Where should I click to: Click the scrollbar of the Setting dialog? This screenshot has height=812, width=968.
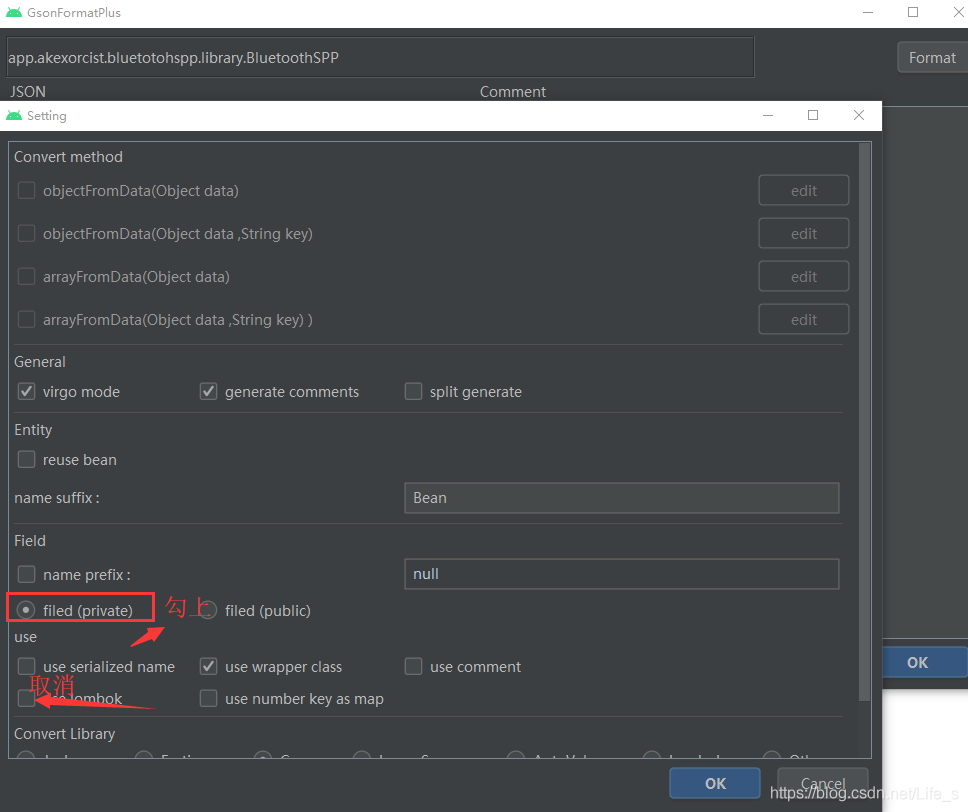click(866, 400)
